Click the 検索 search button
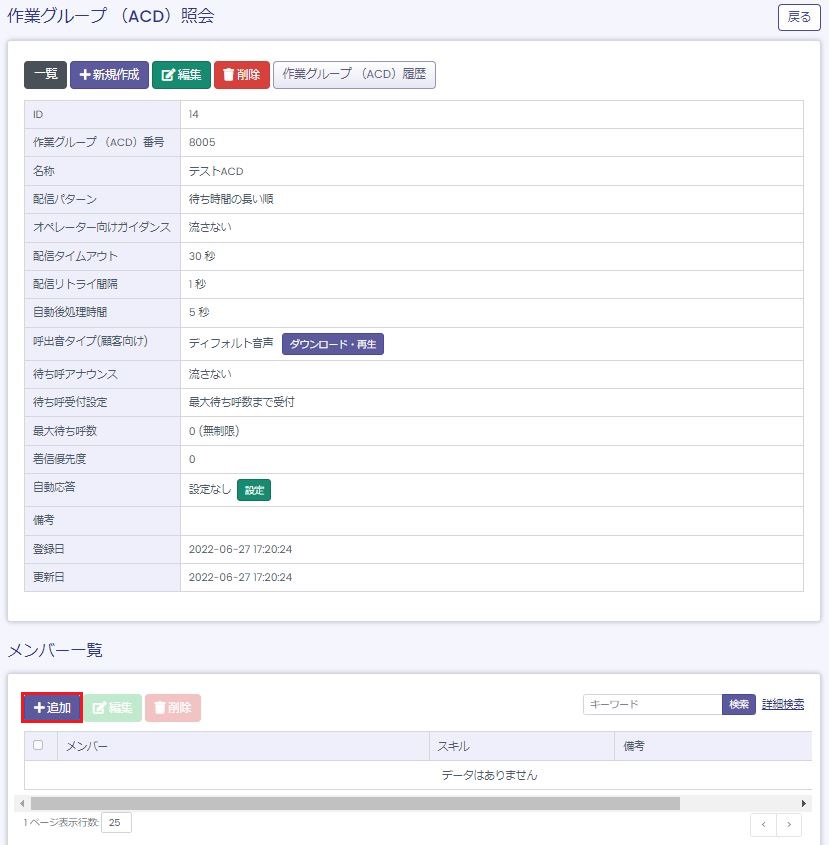The height and width of the screenshot is (845, 829). (x=739, y=705)
